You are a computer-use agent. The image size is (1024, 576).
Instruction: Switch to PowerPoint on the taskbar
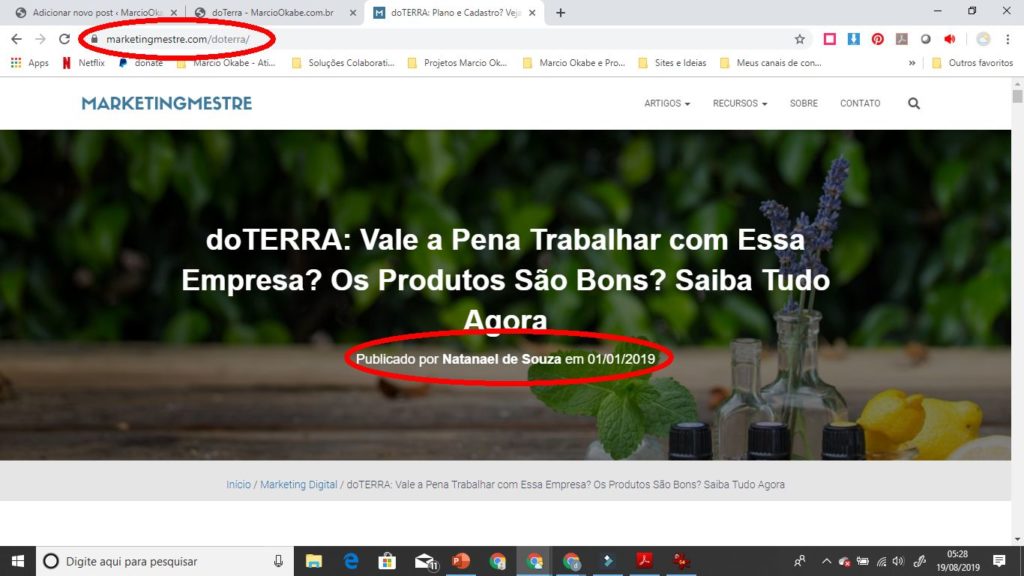[x=461, y=561]
